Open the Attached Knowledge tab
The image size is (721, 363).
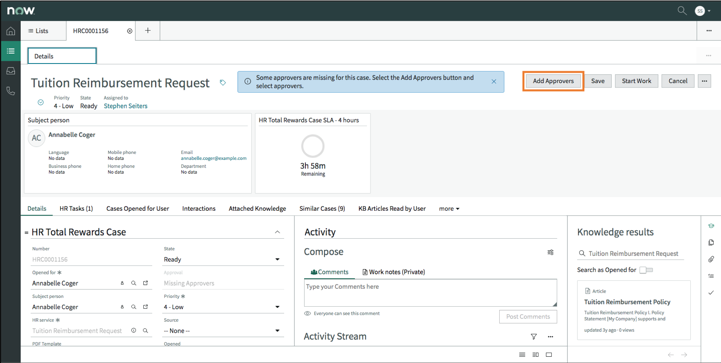[x=257, y=208]
